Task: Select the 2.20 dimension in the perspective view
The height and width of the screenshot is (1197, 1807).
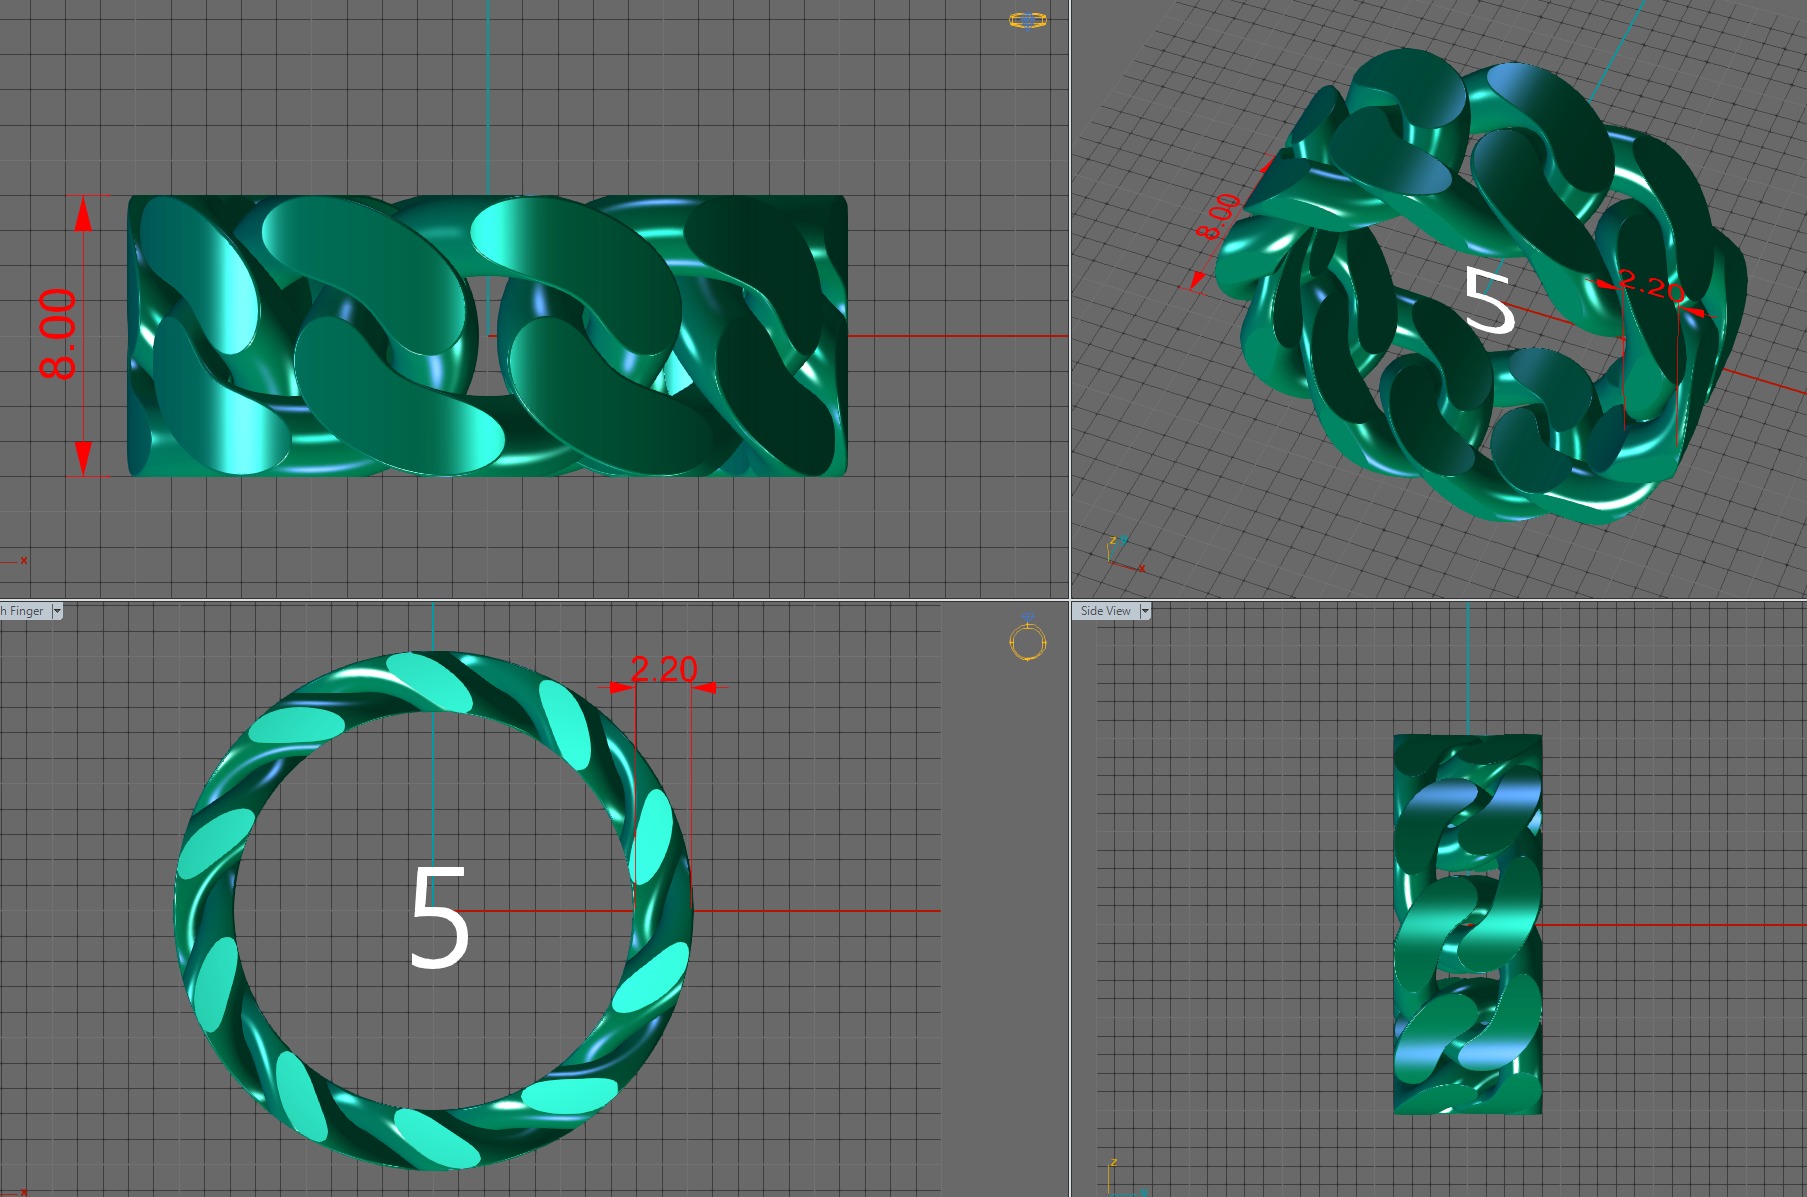Action: tap(1651, 285)
